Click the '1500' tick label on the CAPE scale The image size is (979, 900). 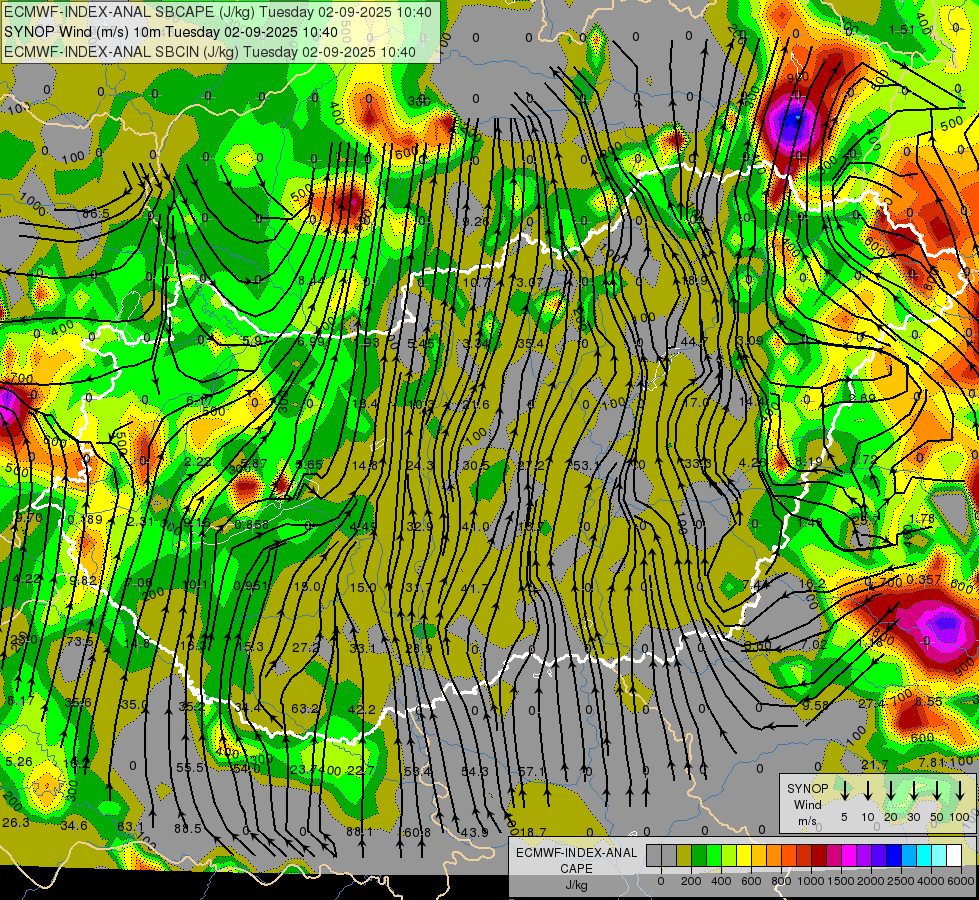tap(841, 881)
